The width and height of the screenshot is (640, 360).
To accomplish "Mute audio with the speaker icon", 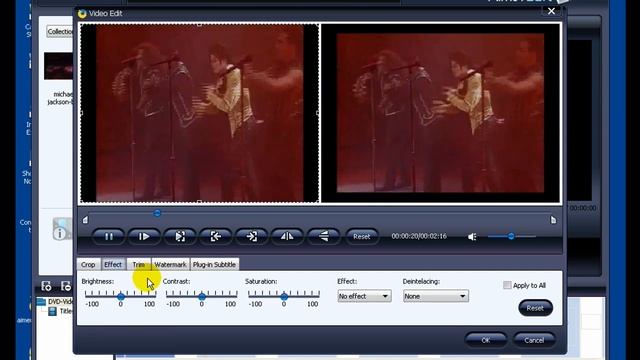I will [x=472, y=237].
